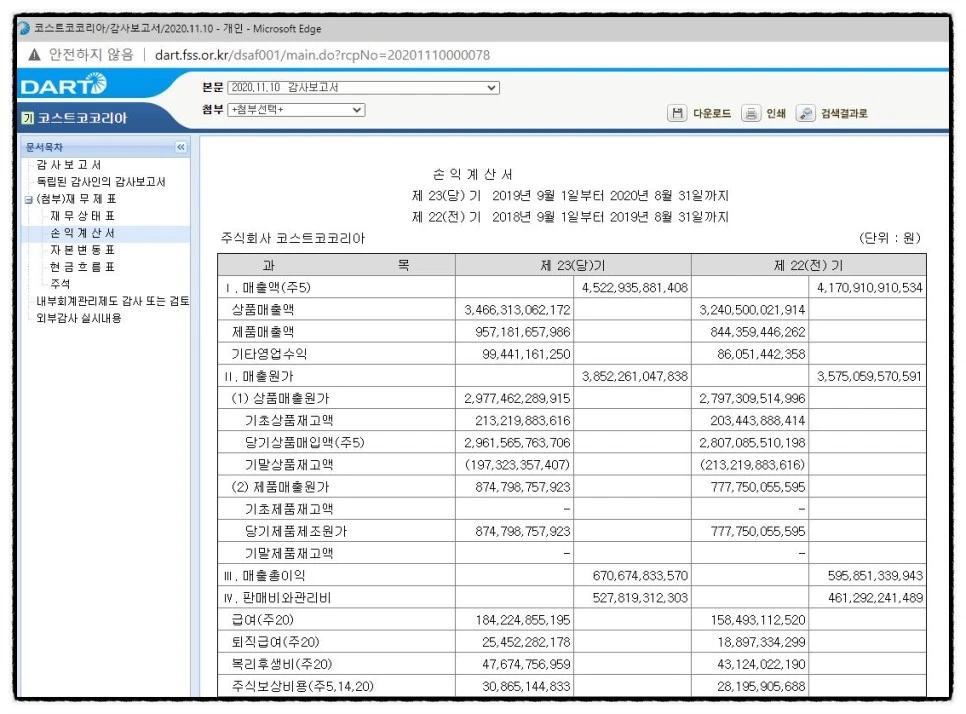Screen dimensions: 966x714
Task: Click the Ⅳ. 판매비와관리비 row label
Action: pyautogui.click(x=277, y=598)
